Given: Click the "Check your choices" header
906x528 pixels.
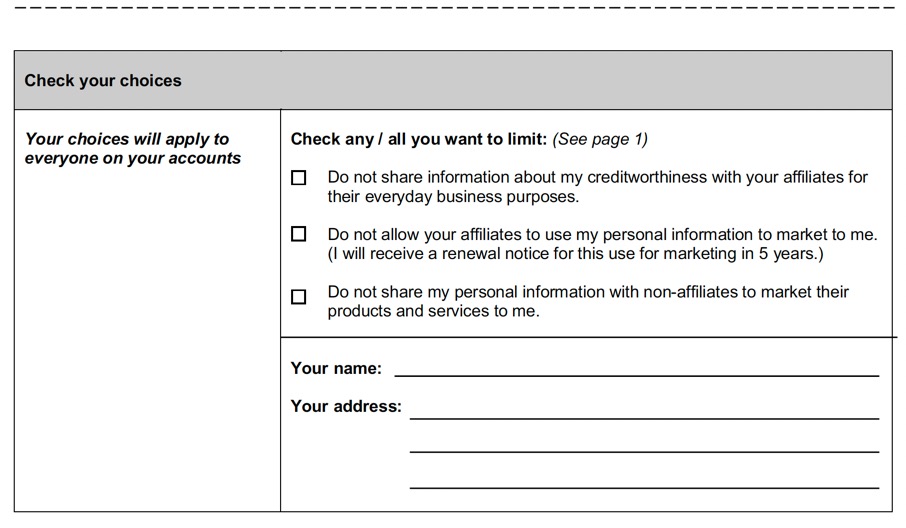Looking at the screenshot, I should point(103,80).
